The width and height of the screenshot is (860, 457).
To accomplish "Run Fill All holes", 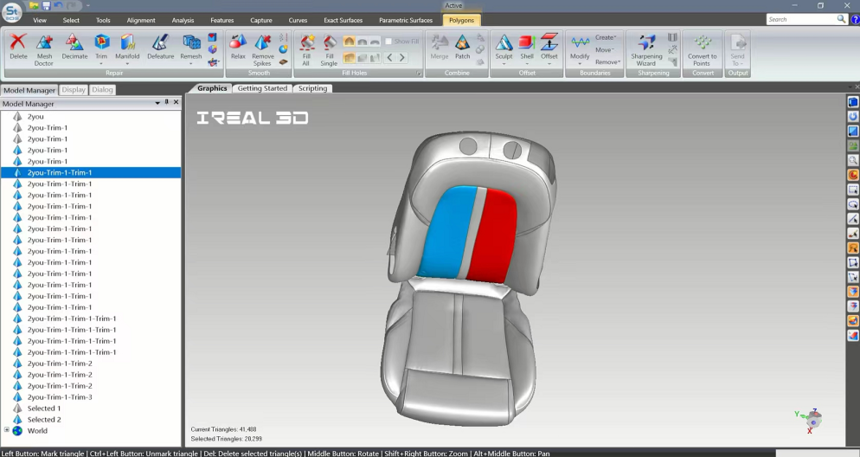I will tap(306, 49).
